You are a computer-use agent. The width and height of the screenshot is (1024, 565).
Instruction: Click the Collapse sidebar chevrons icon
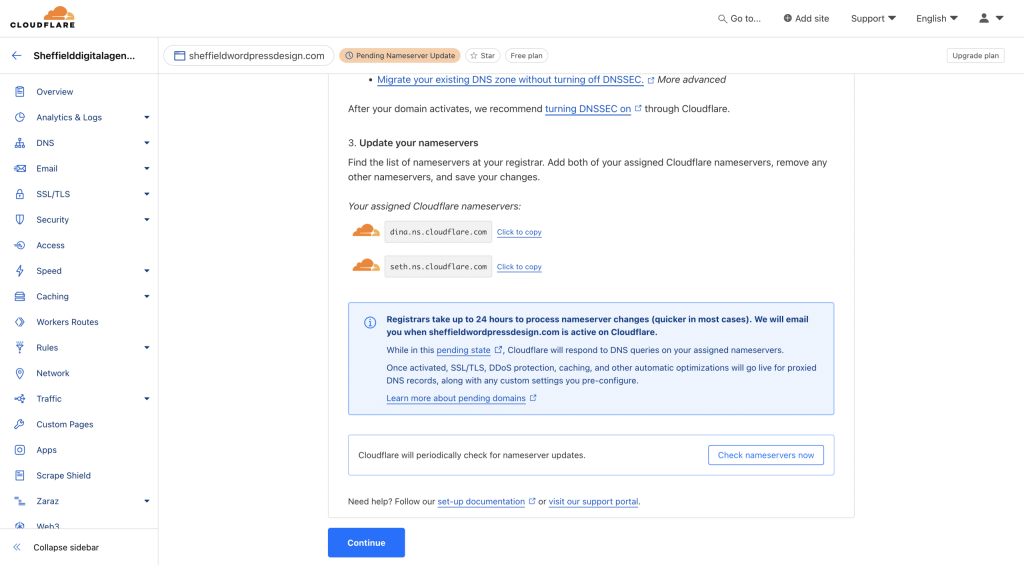tap(17, 547)
